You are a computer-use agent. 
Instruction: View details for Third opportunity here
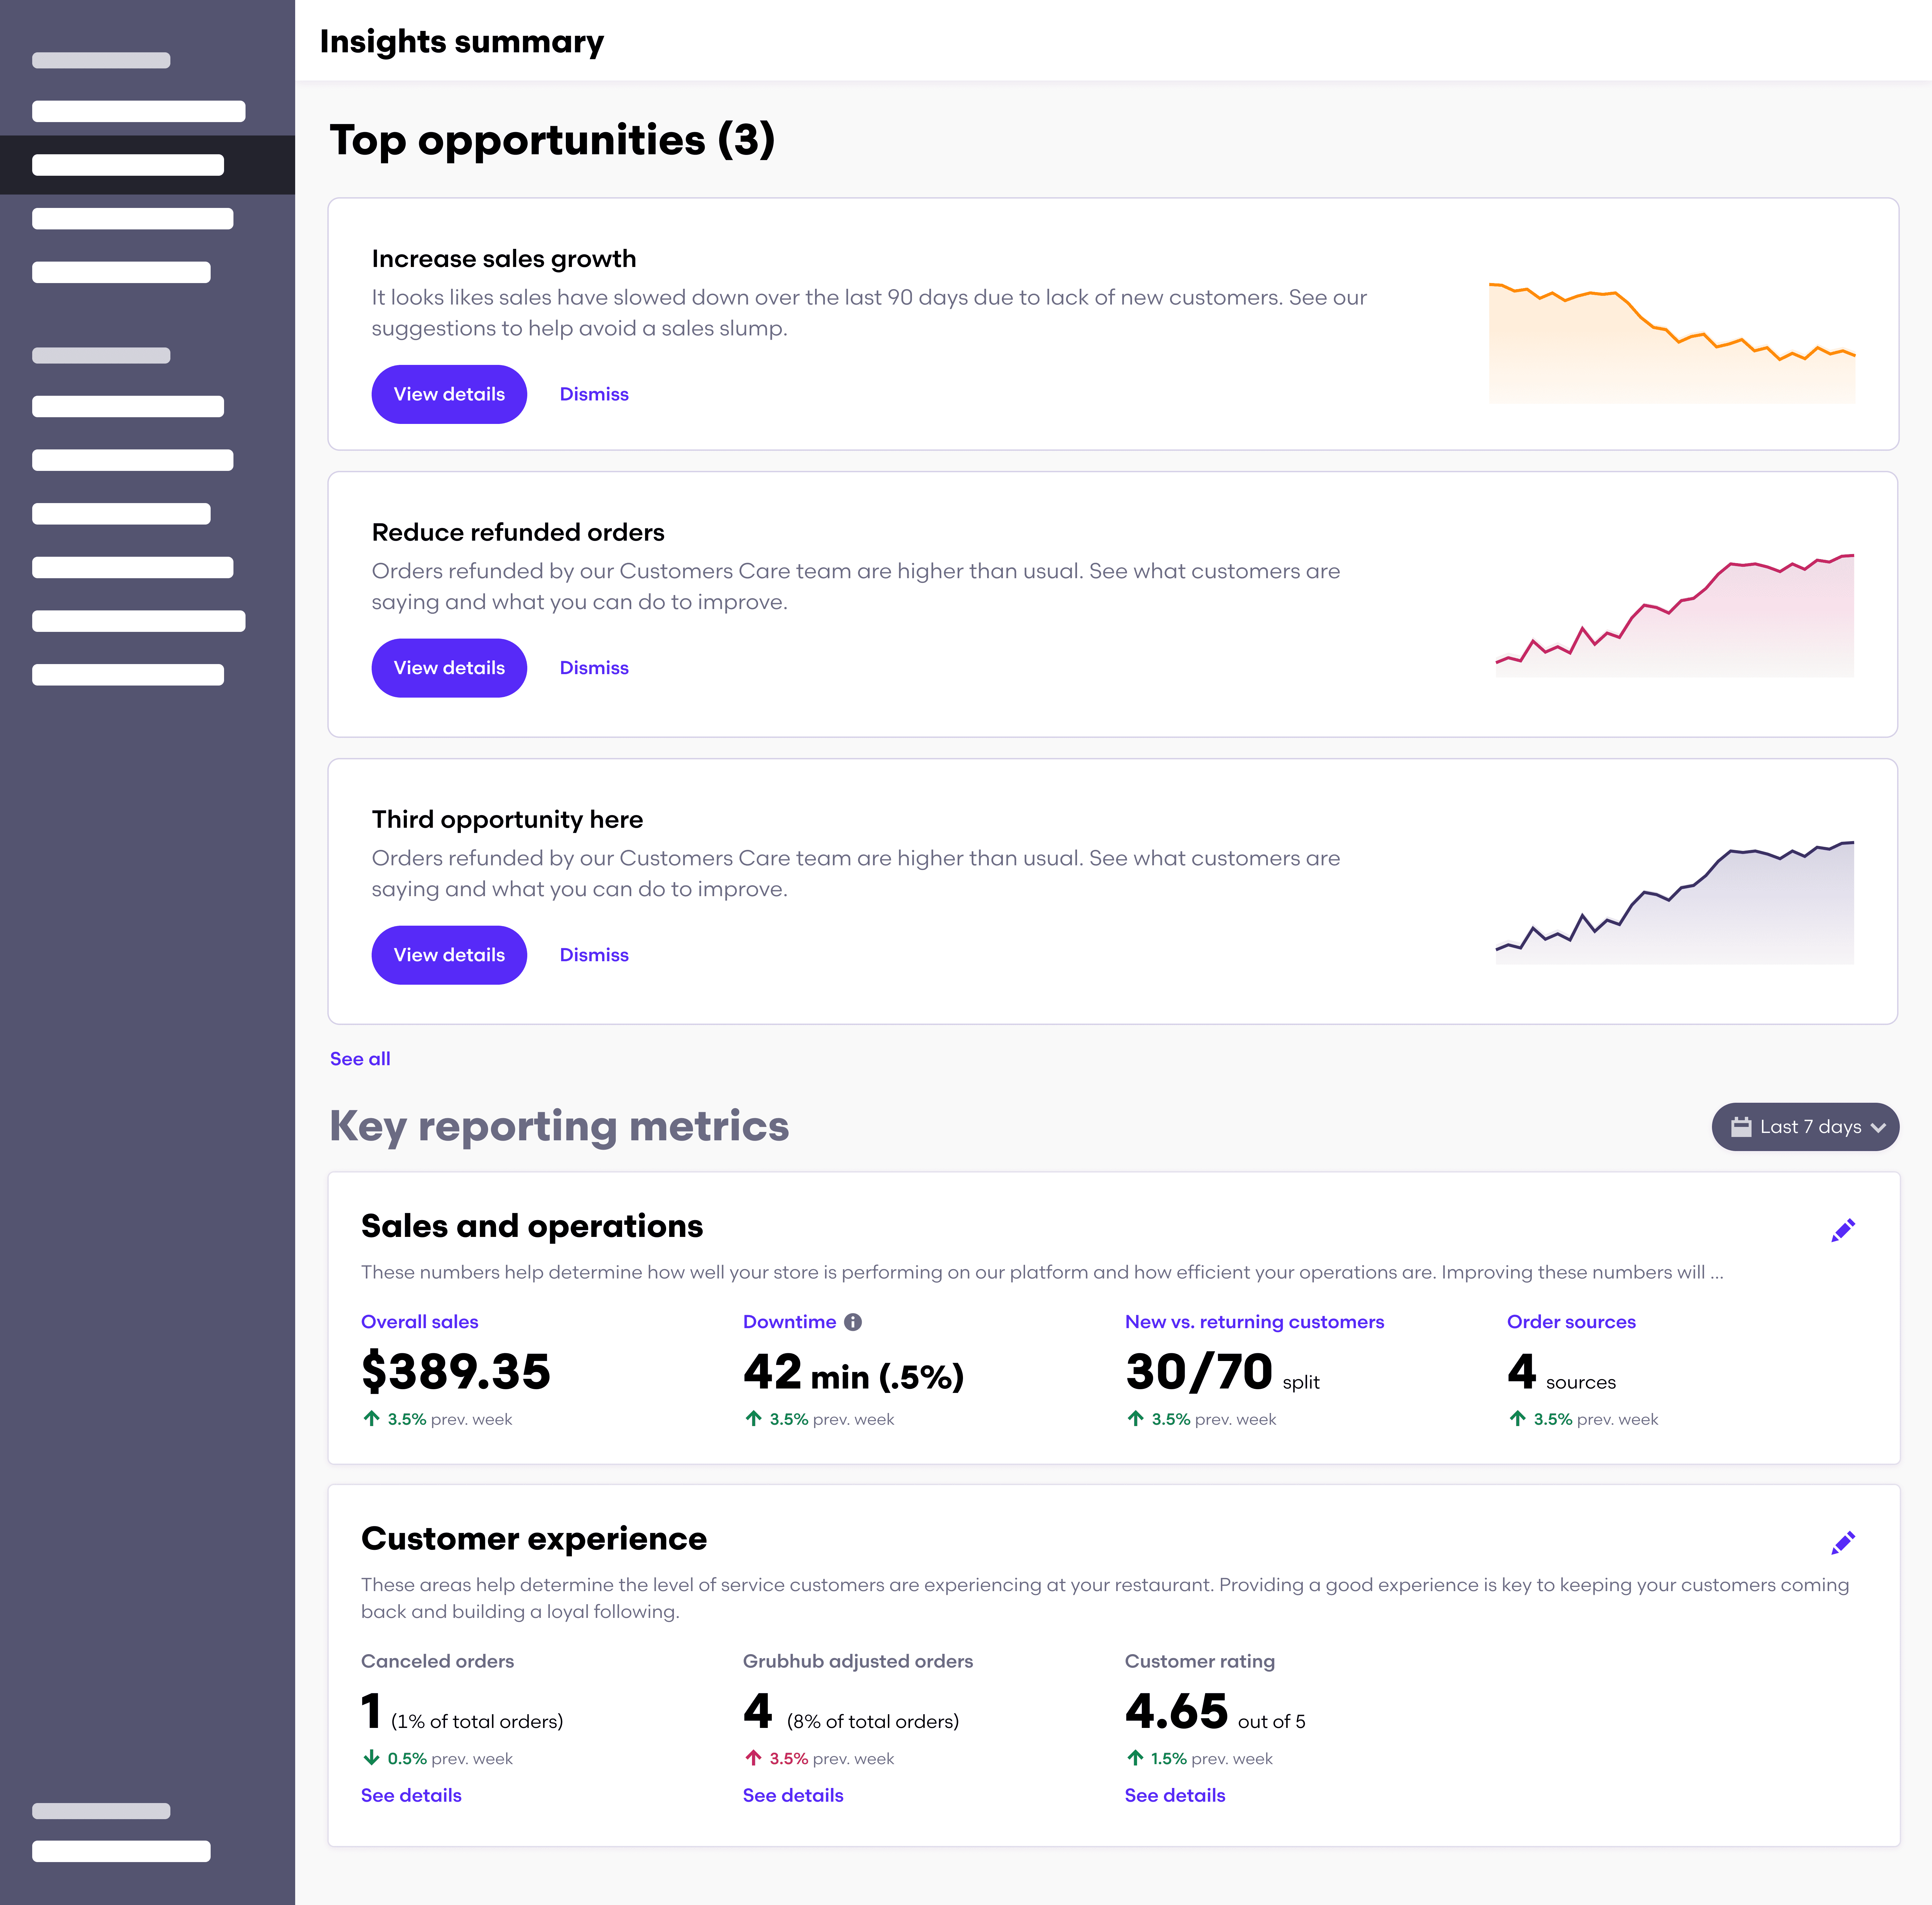pyautogui.click(x=449, y=955)
